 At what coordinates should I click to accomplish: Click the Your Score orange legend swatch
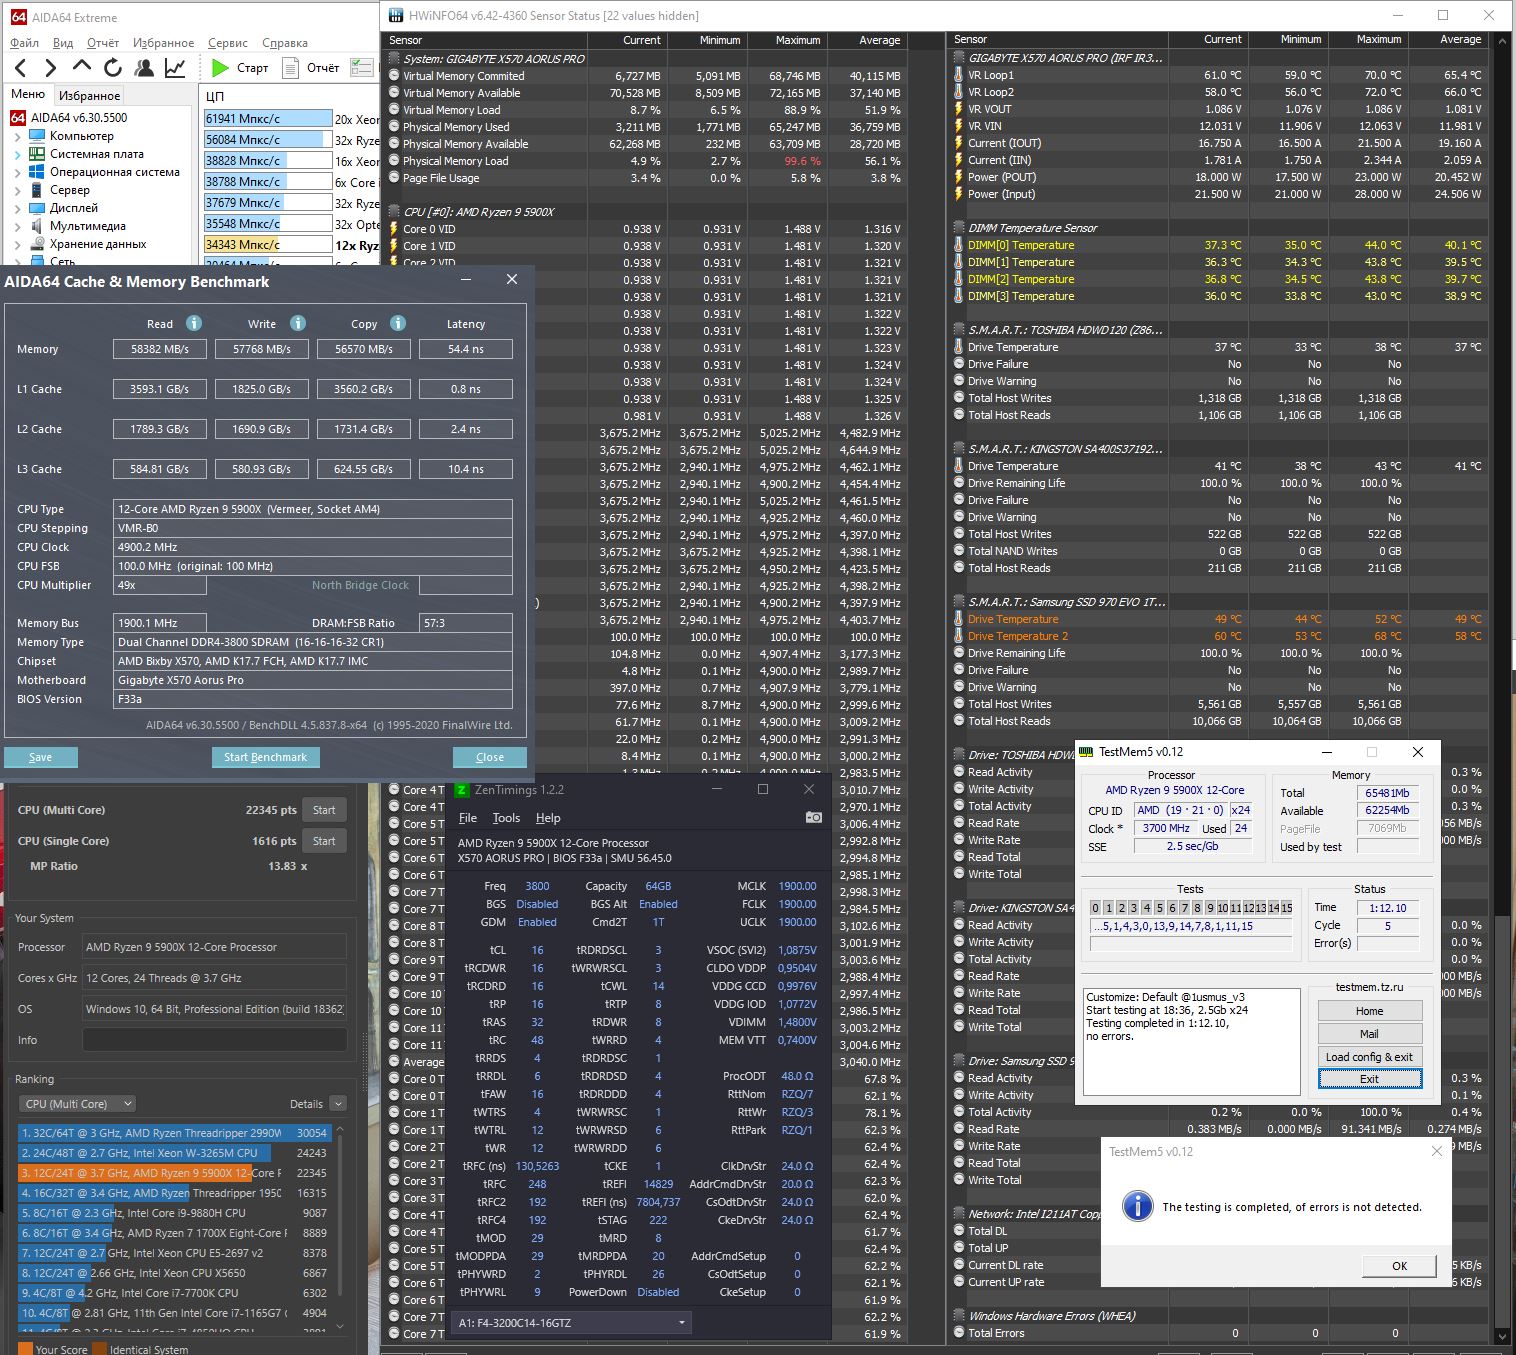click(25, 1349)
